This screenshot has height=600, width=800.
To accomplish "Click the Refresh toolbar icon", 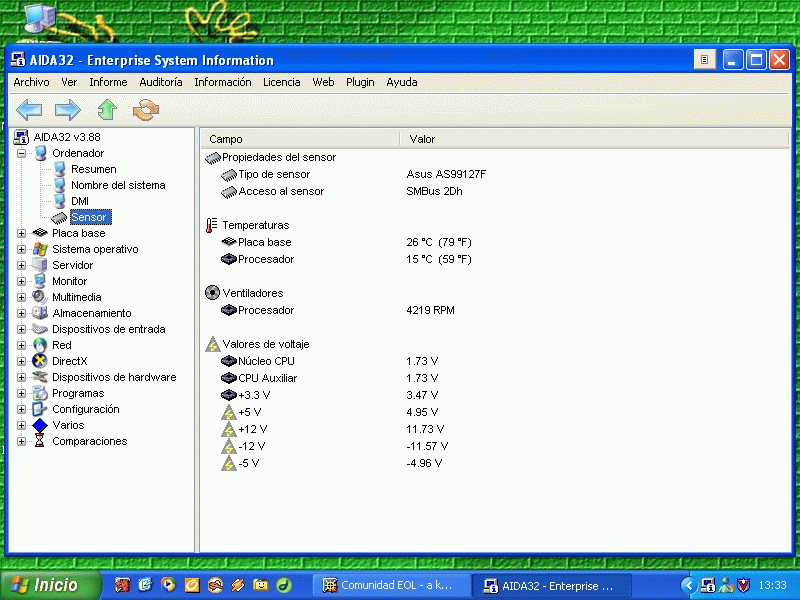I will pos(146,110).
